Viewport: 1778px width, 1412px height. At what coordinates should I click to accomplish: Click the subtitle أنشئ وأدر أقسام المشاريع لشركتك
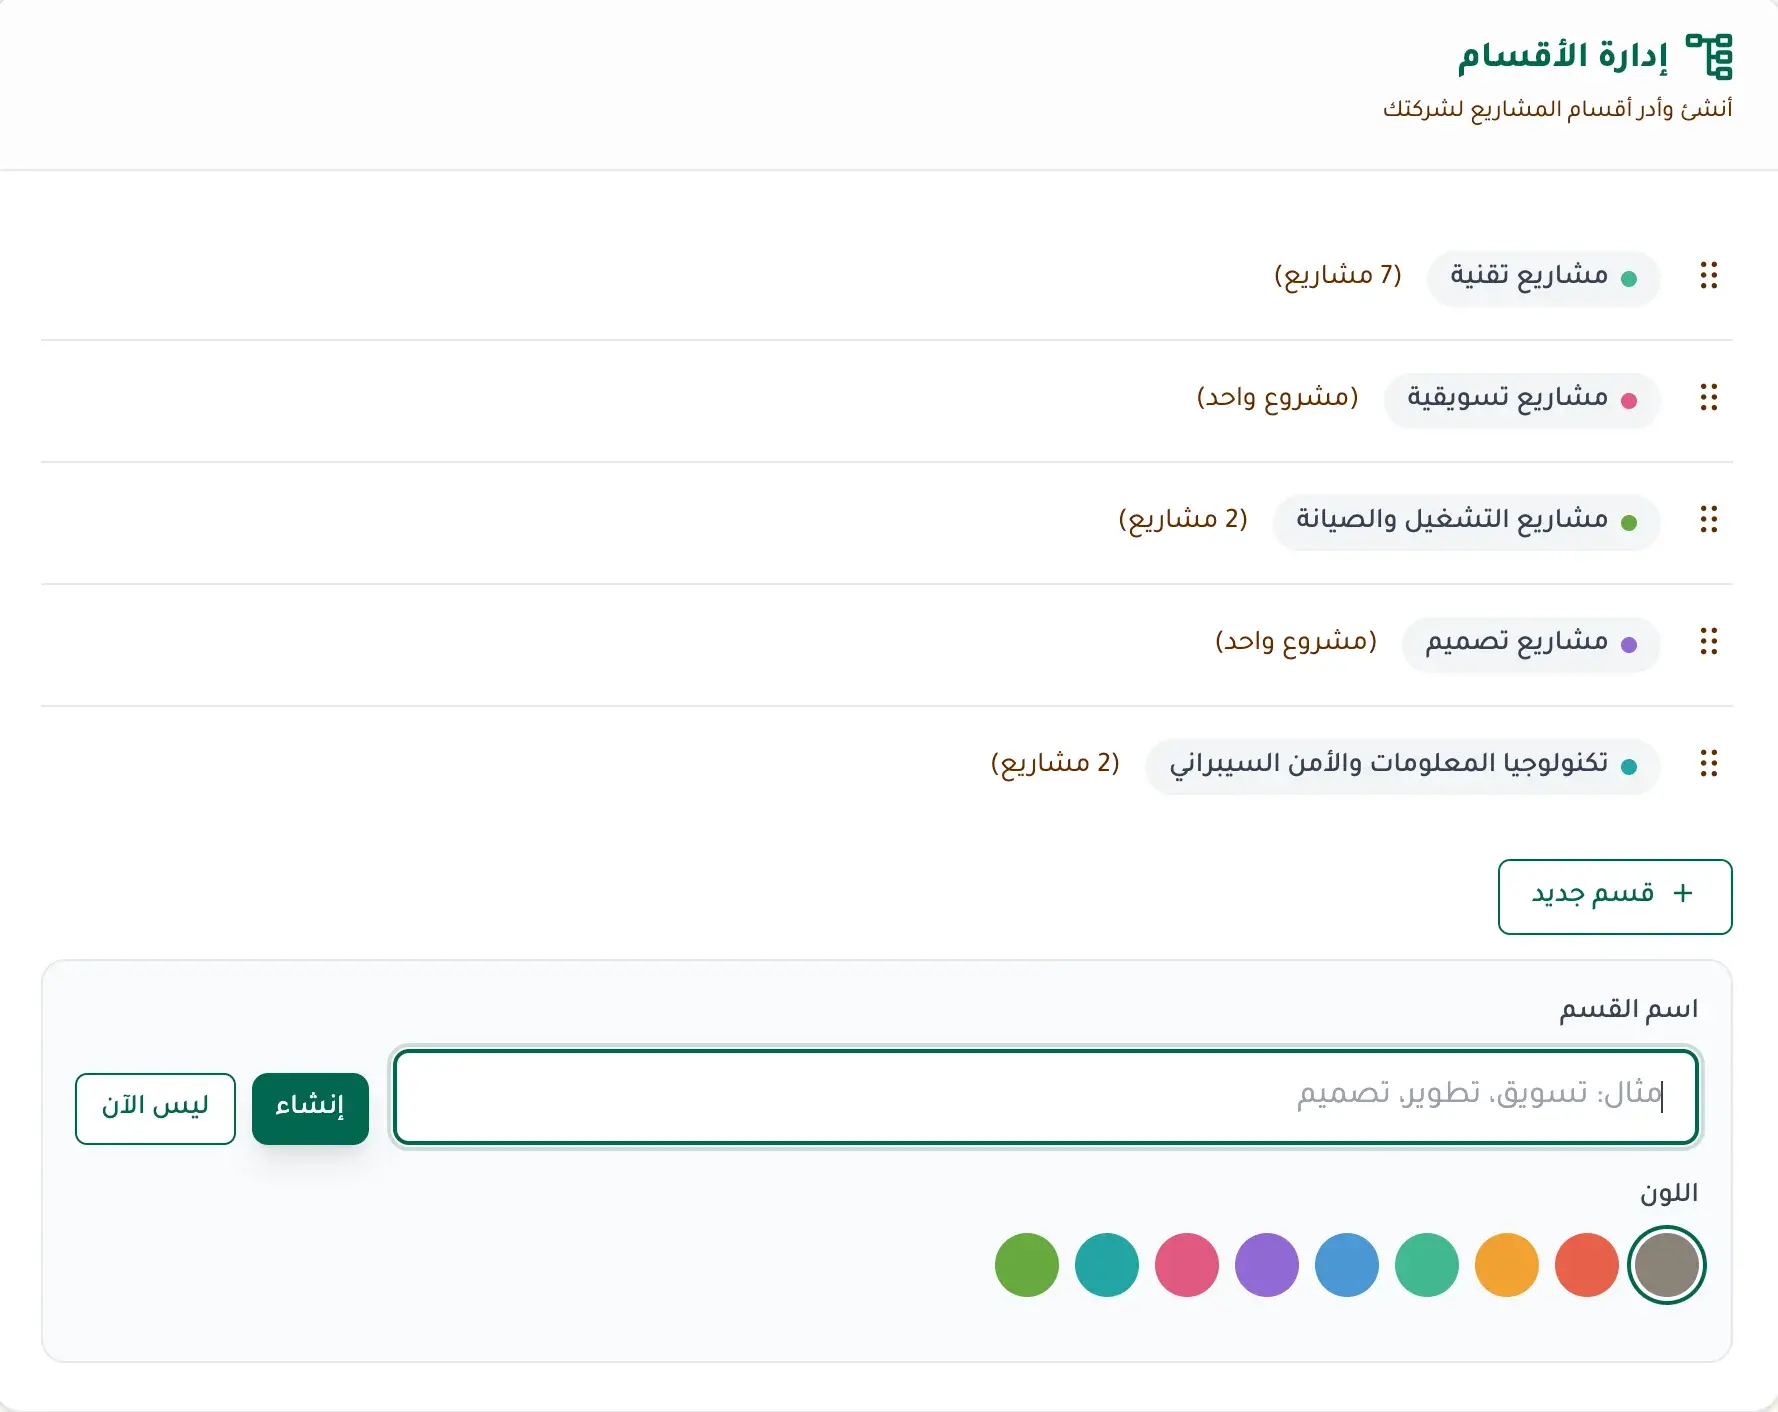tap(1557, 109)
